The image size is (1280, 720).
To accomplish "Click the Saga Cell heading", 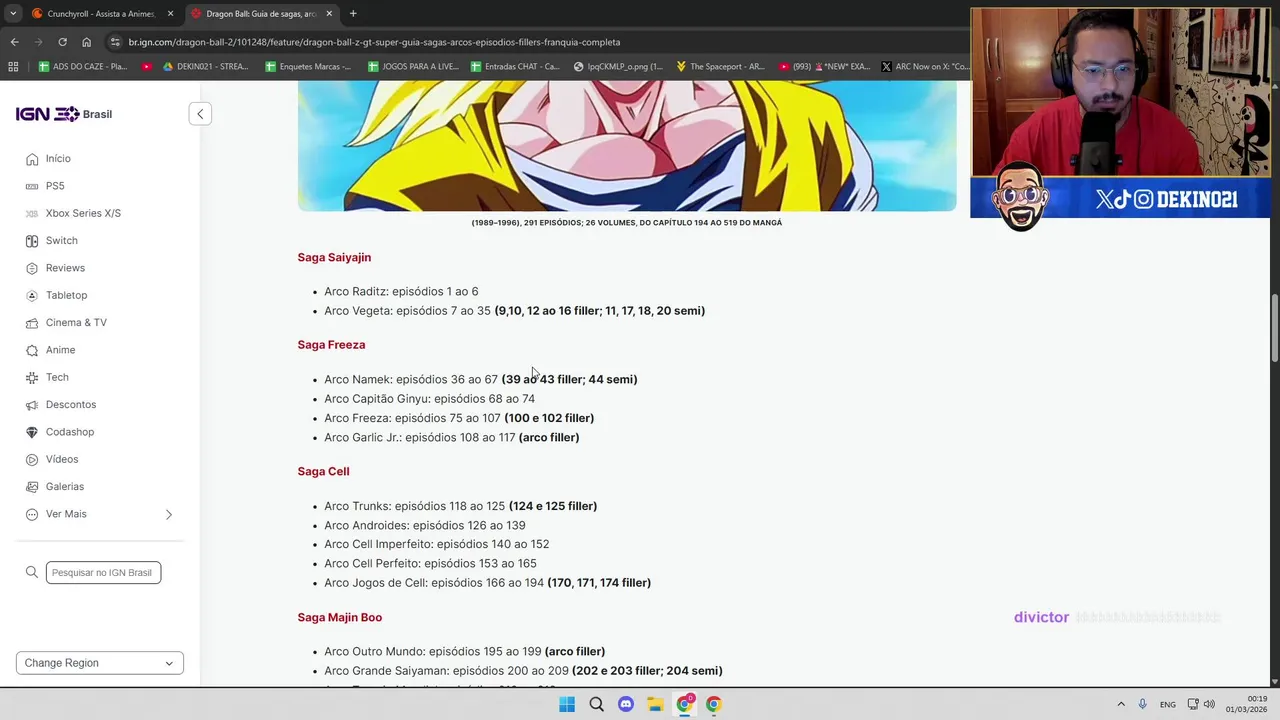I will pyautogui.click(x=323, y=471).
